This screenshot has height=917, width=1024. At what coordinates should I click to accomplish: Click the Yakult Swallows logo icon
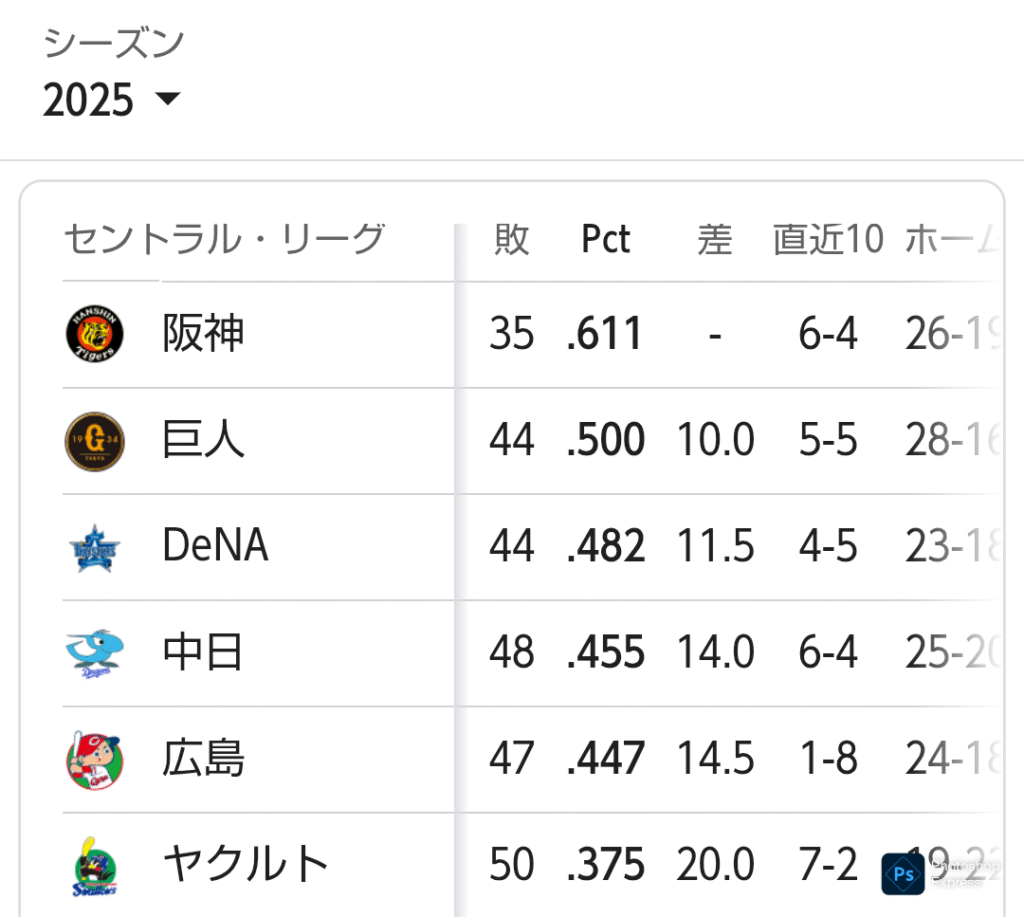[x=95, y=867]
